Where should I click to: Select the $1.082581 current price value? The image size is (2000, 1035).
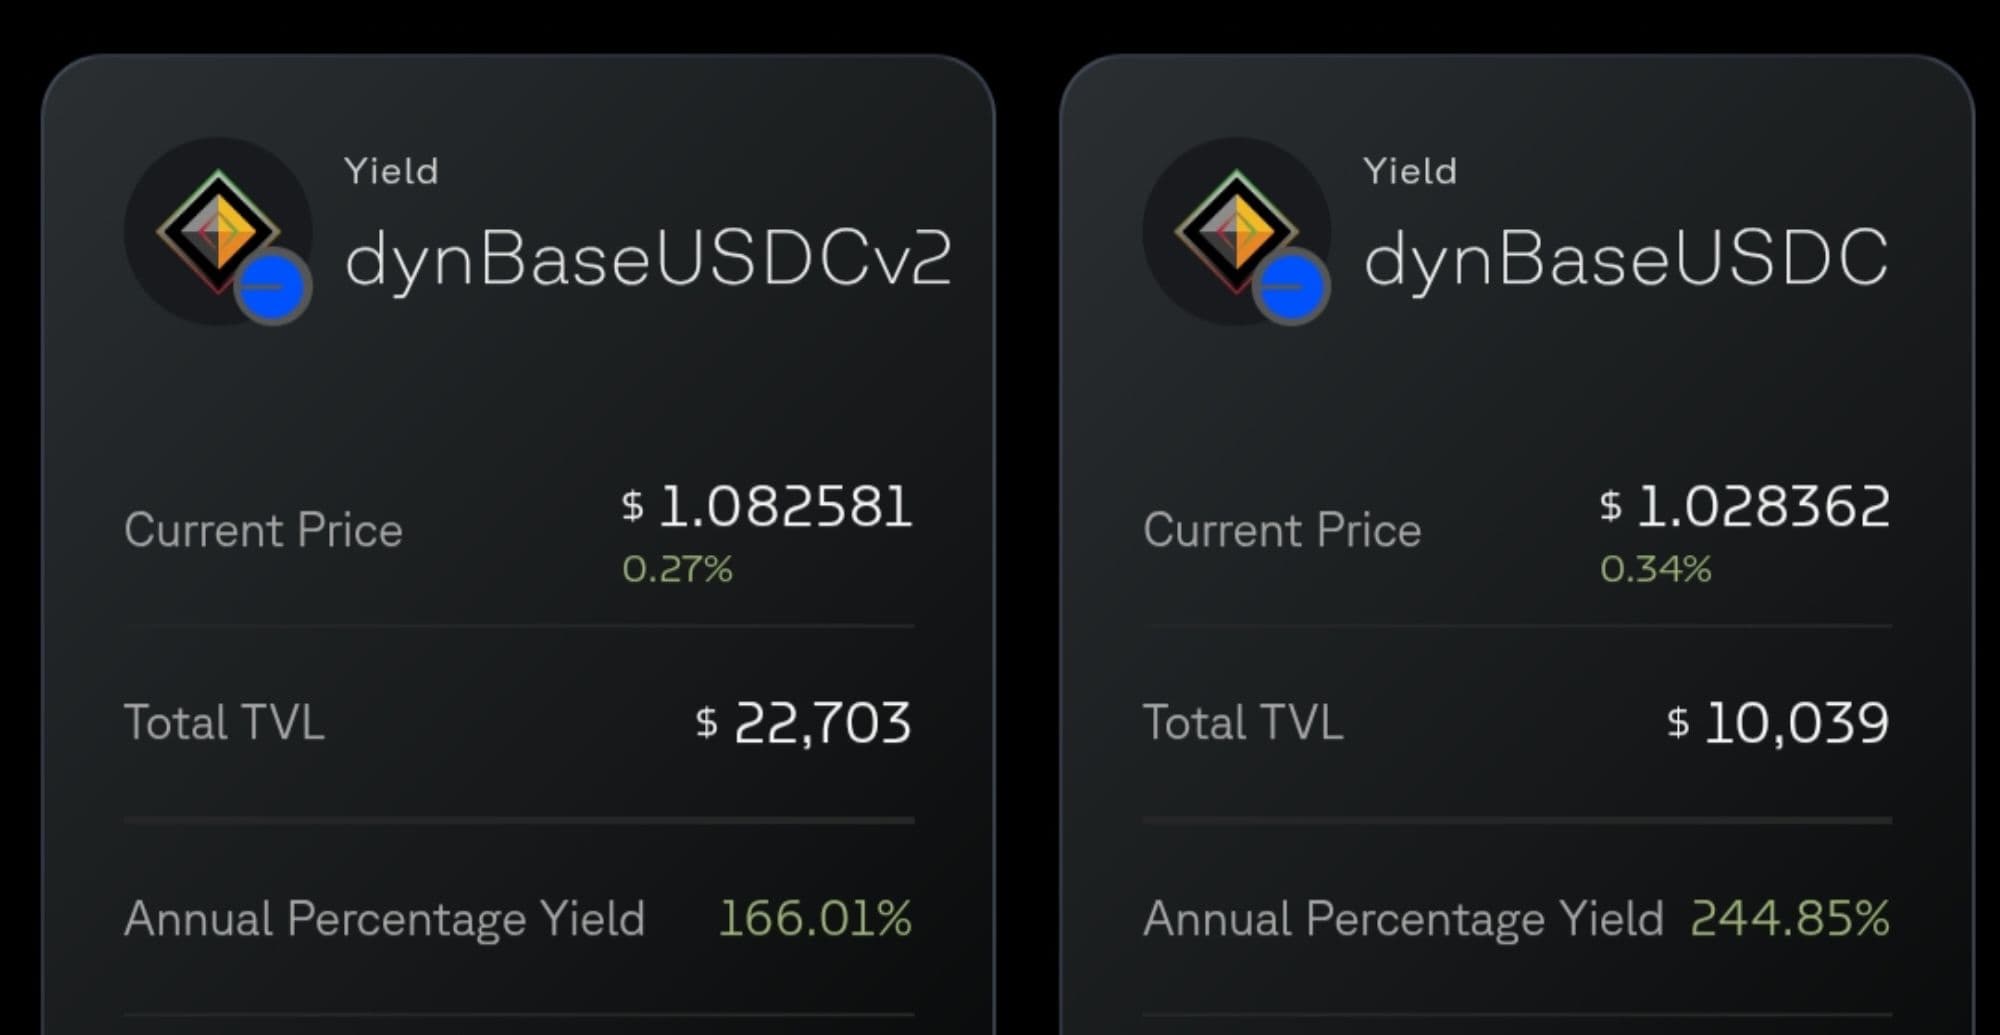click(x=767, y=506)
